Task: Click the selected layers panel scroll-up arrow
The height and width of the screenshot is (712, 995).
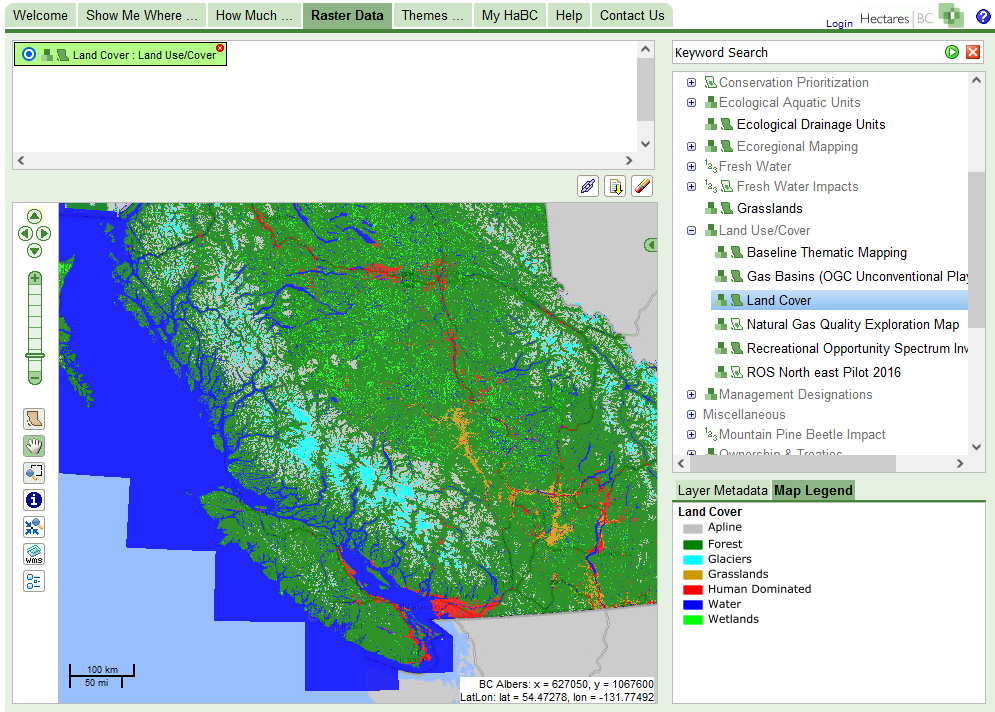Action: [645, 49]
